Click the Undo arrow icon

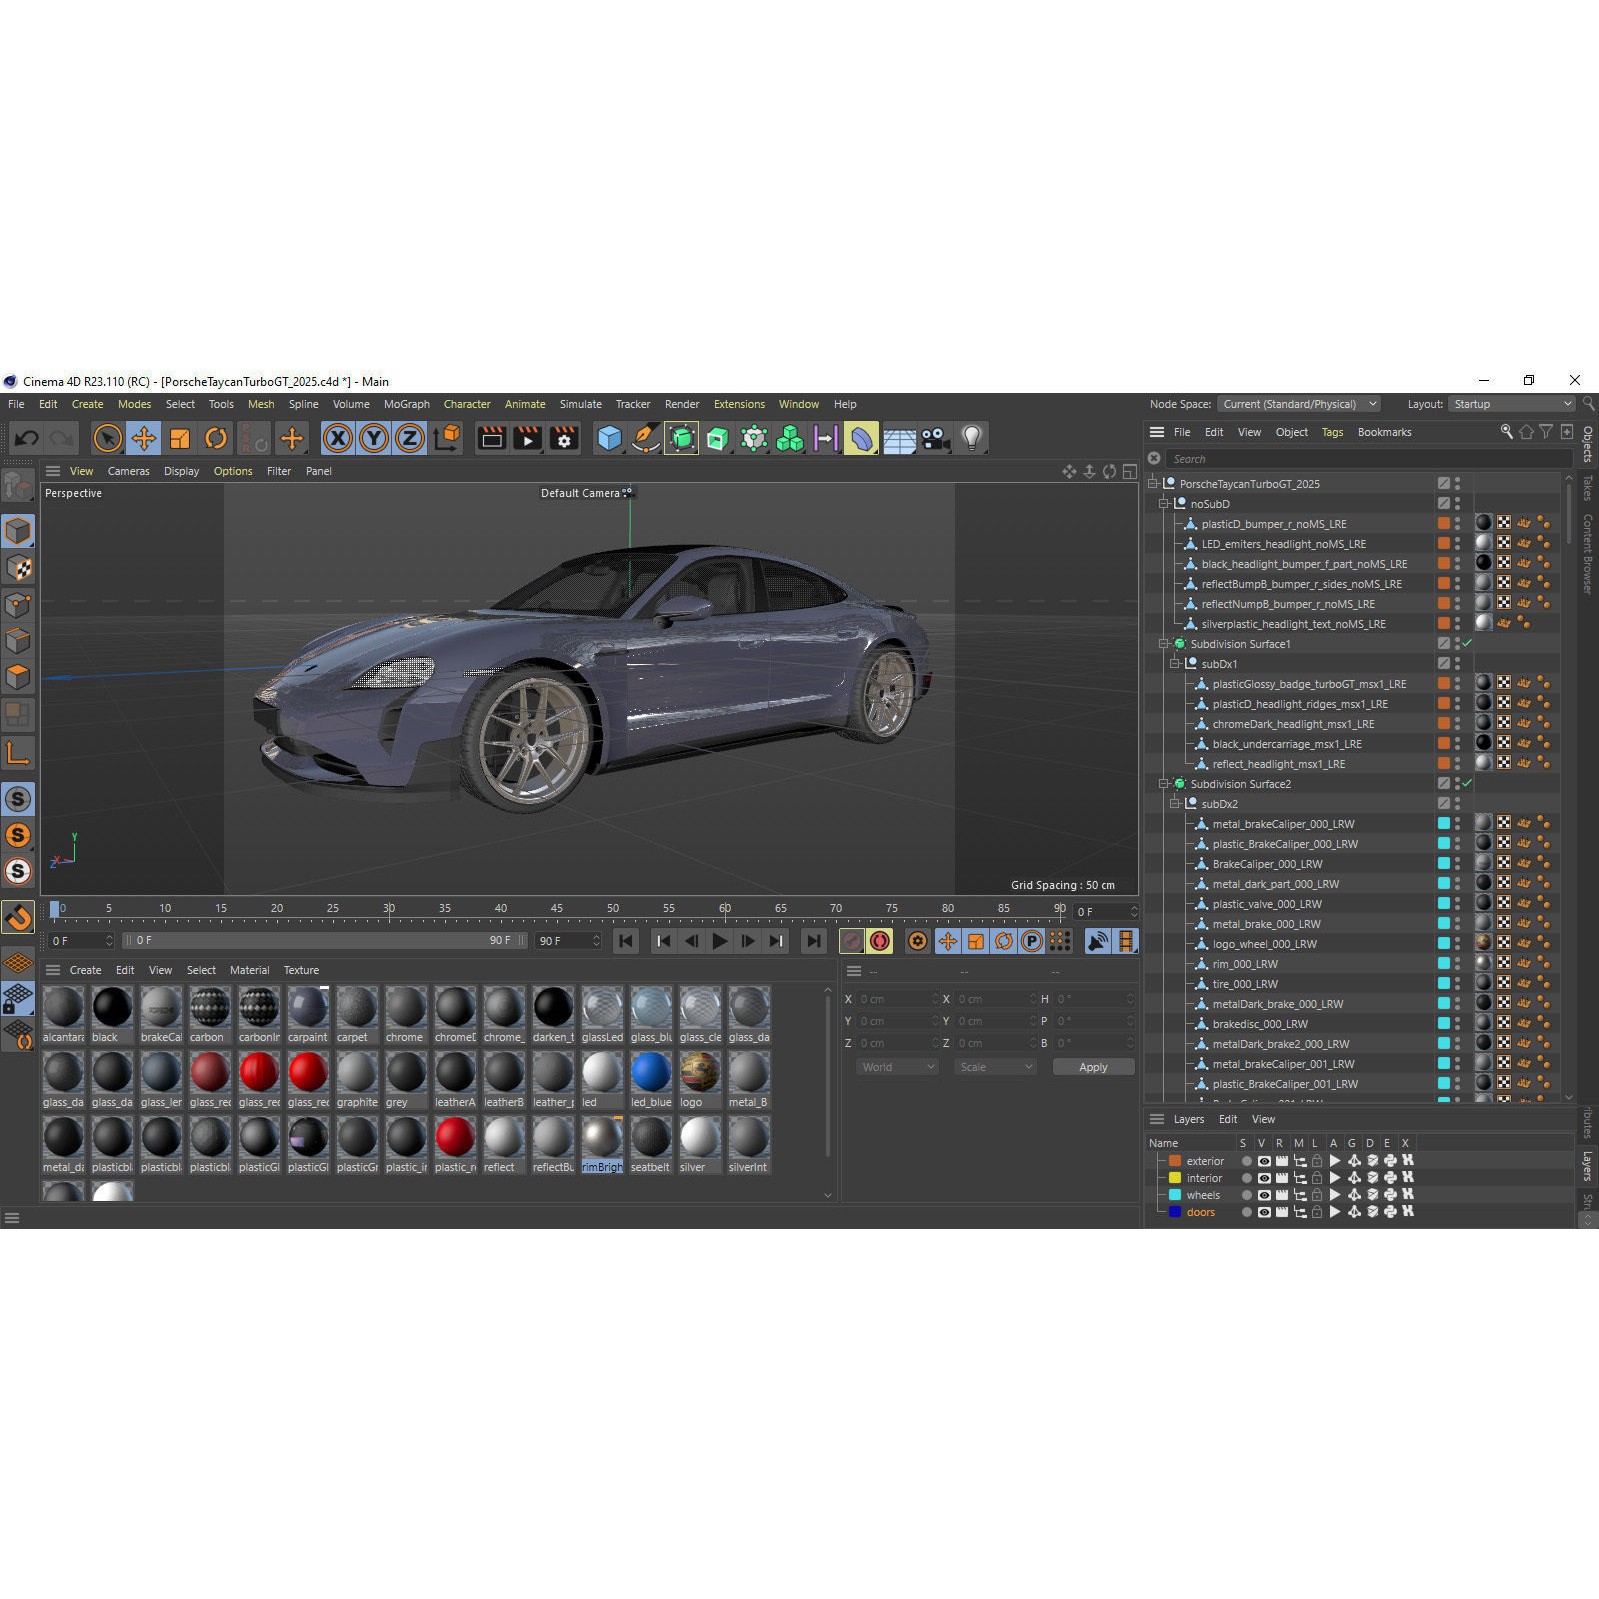point(27,438)
